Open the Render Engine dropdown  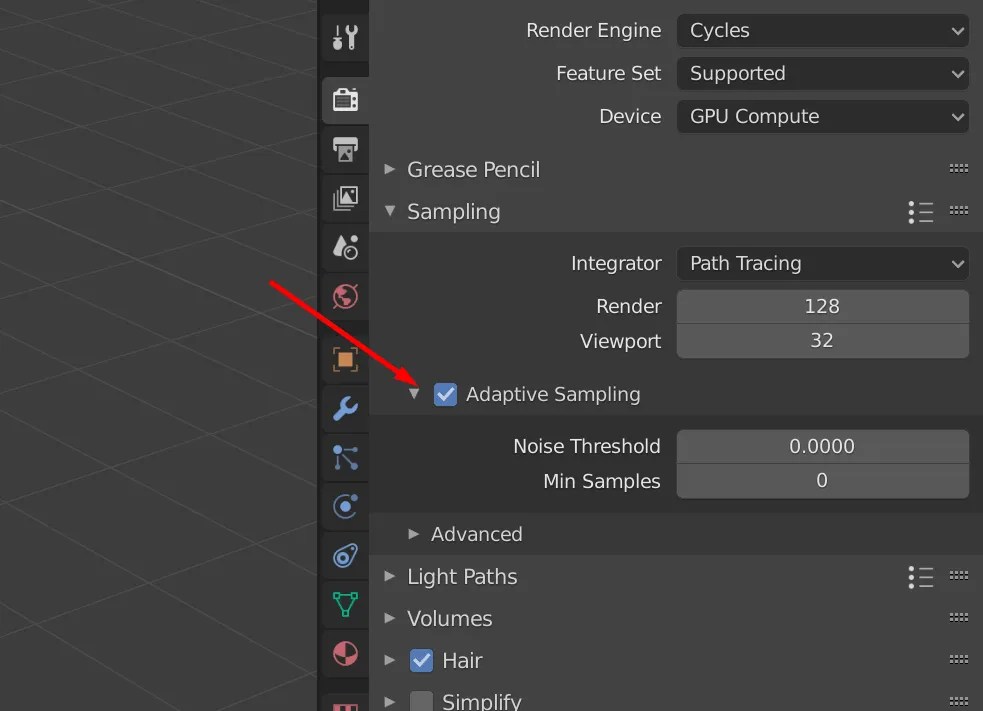pos(822,30)
